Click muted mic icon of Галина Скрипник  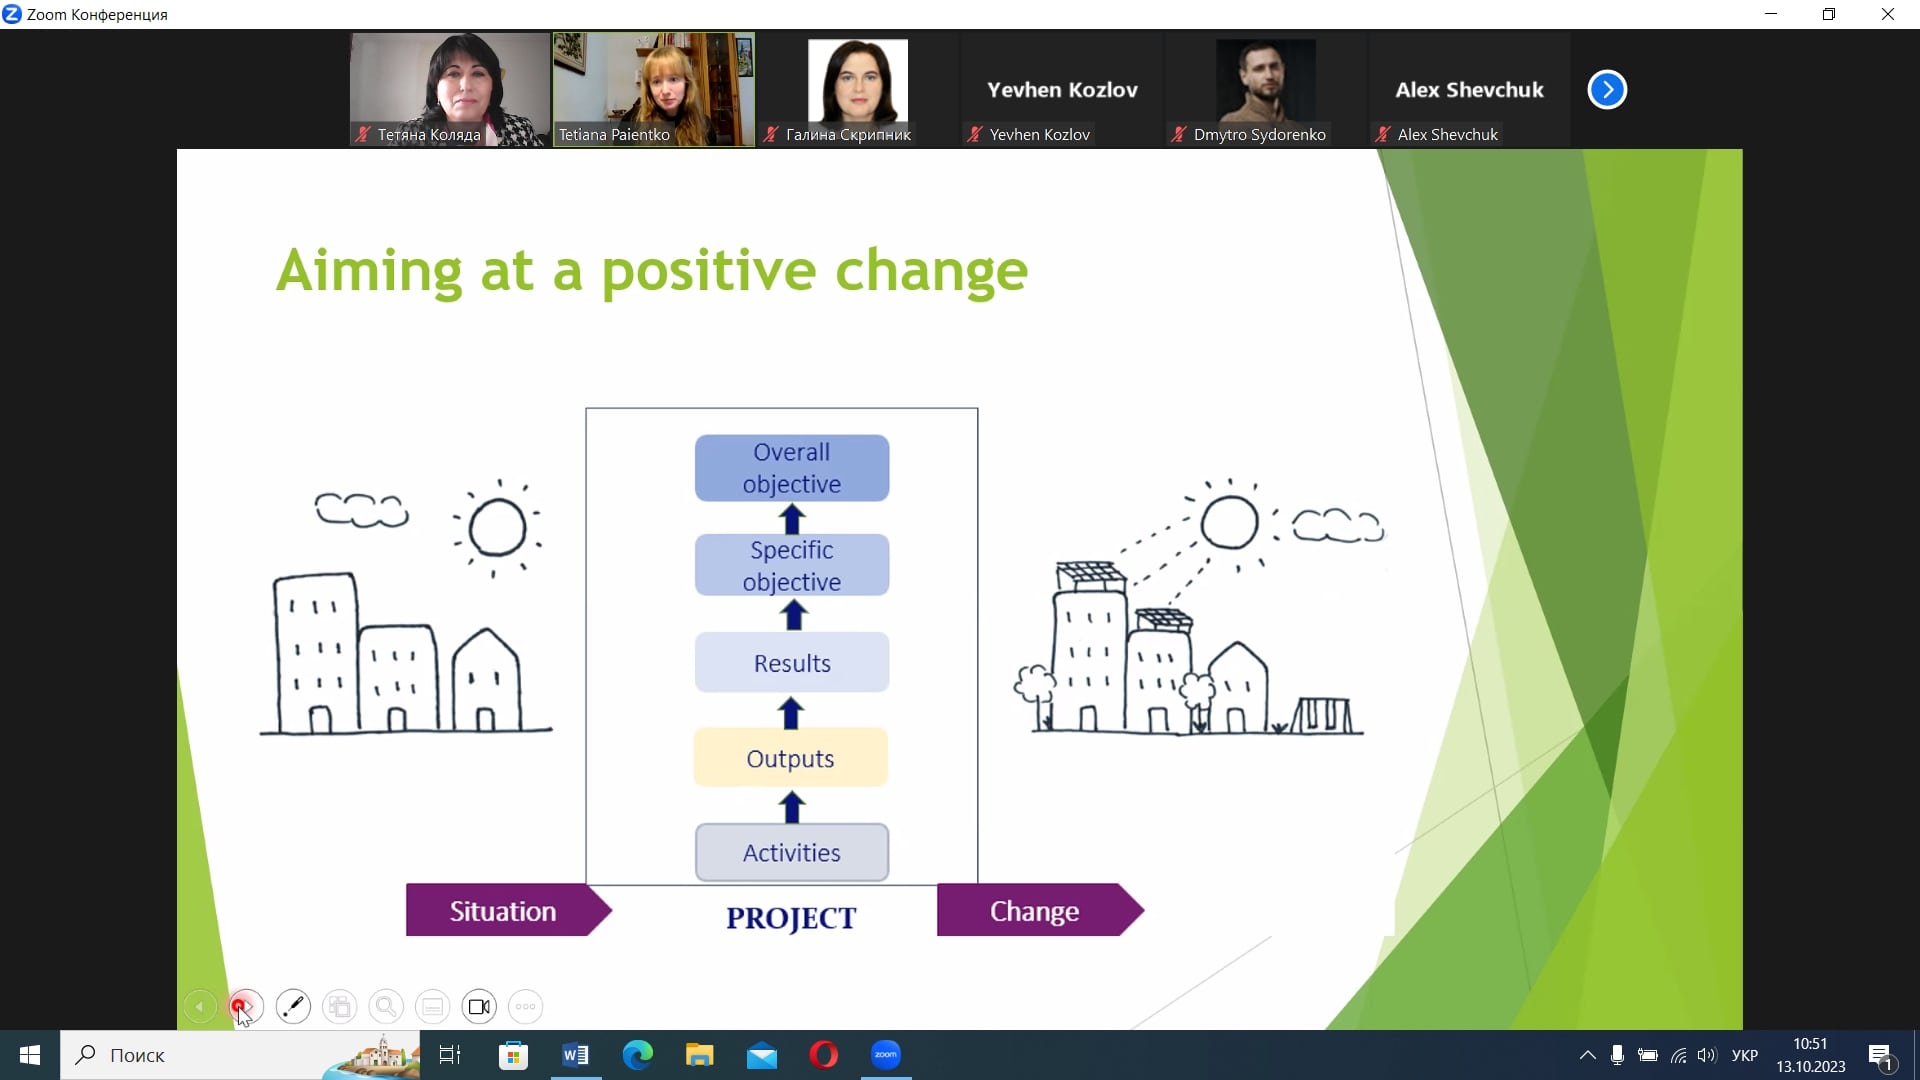(x=771, y=134)
